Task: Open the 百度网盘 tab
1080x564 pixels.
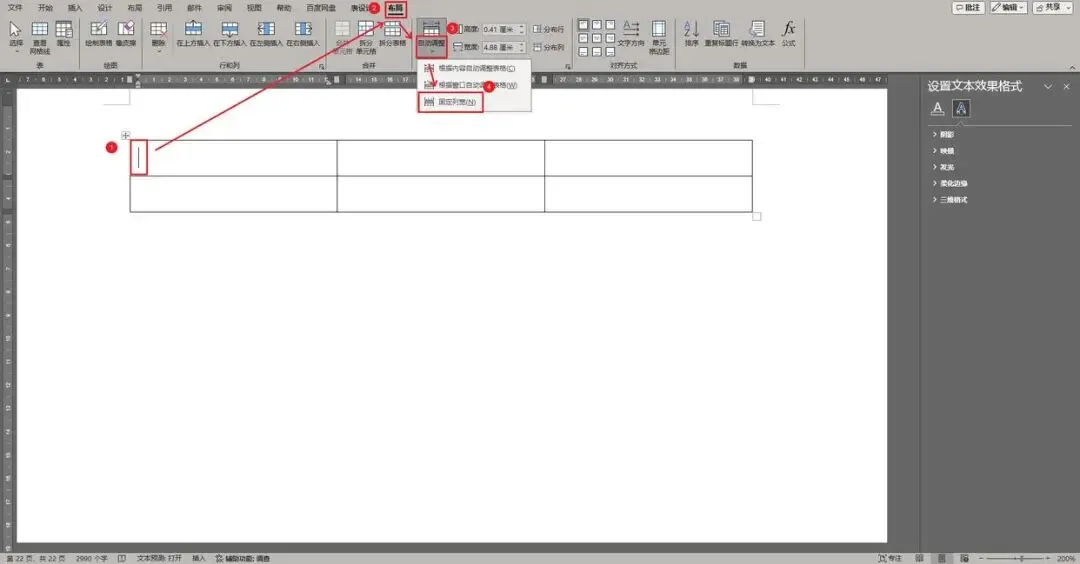Action: 321,8
